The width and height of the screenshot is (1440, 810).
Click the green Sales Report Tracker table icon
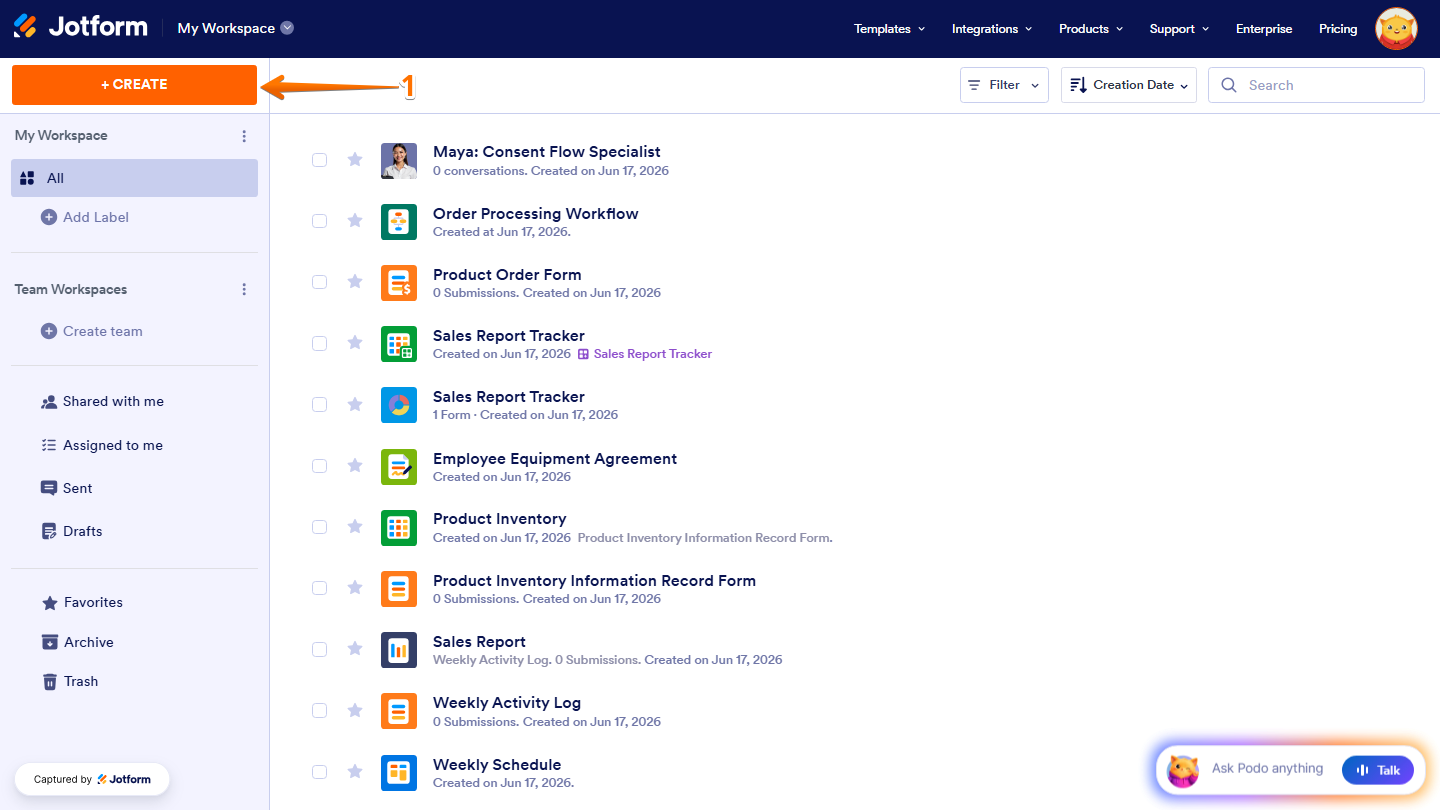[399, 344]
